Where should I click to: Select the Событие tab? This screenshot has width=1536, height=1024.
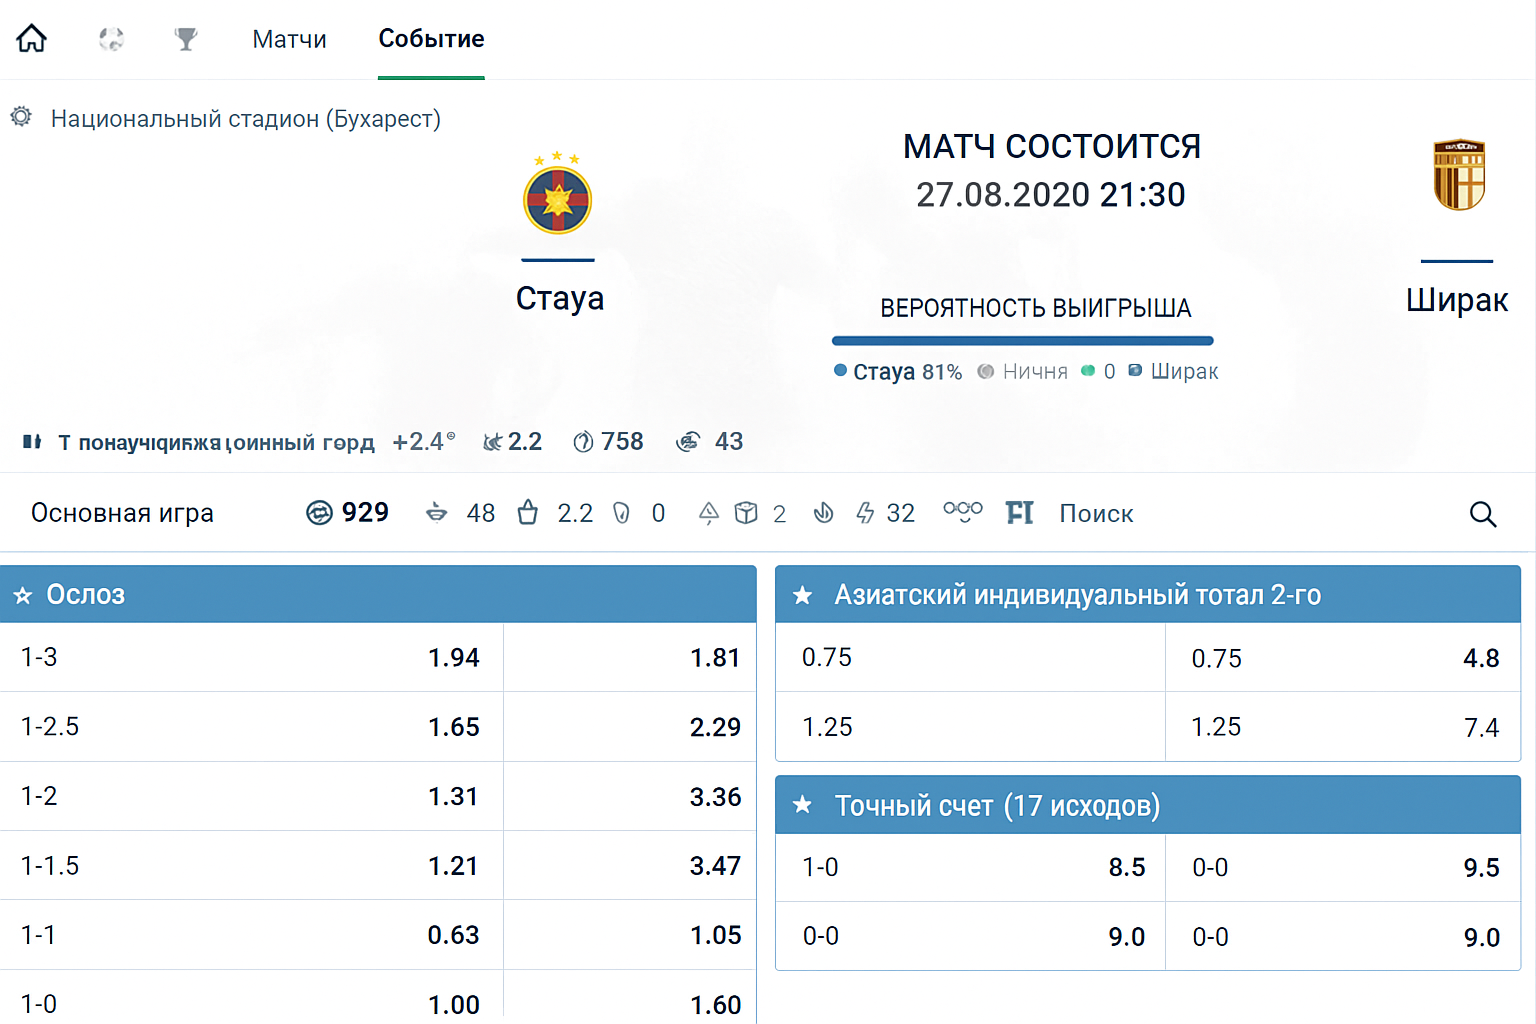431,39
